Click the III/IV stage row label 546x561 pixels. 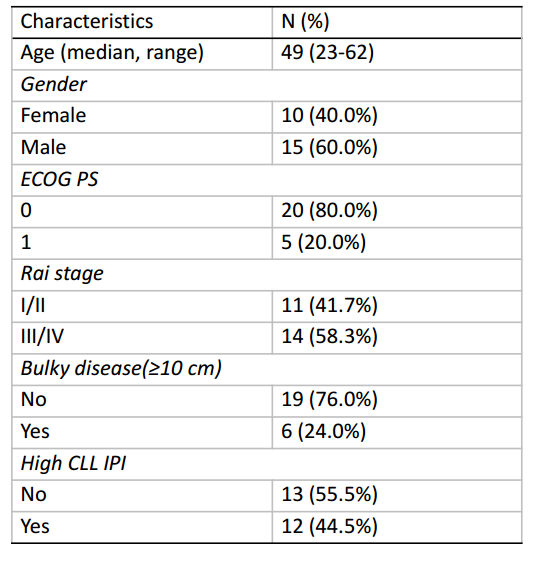[x=42, y=337]
